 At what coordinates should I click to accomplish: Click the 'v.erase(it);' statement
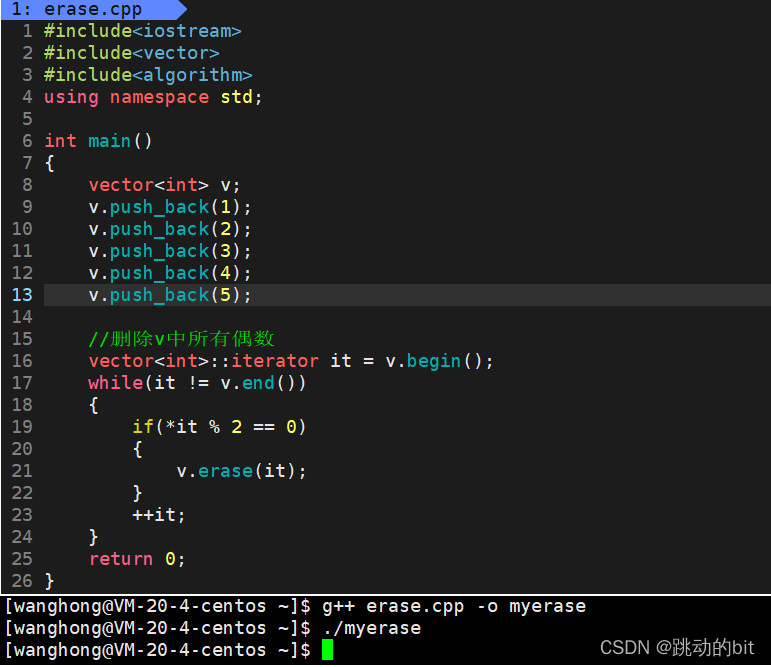coord(241,471)
